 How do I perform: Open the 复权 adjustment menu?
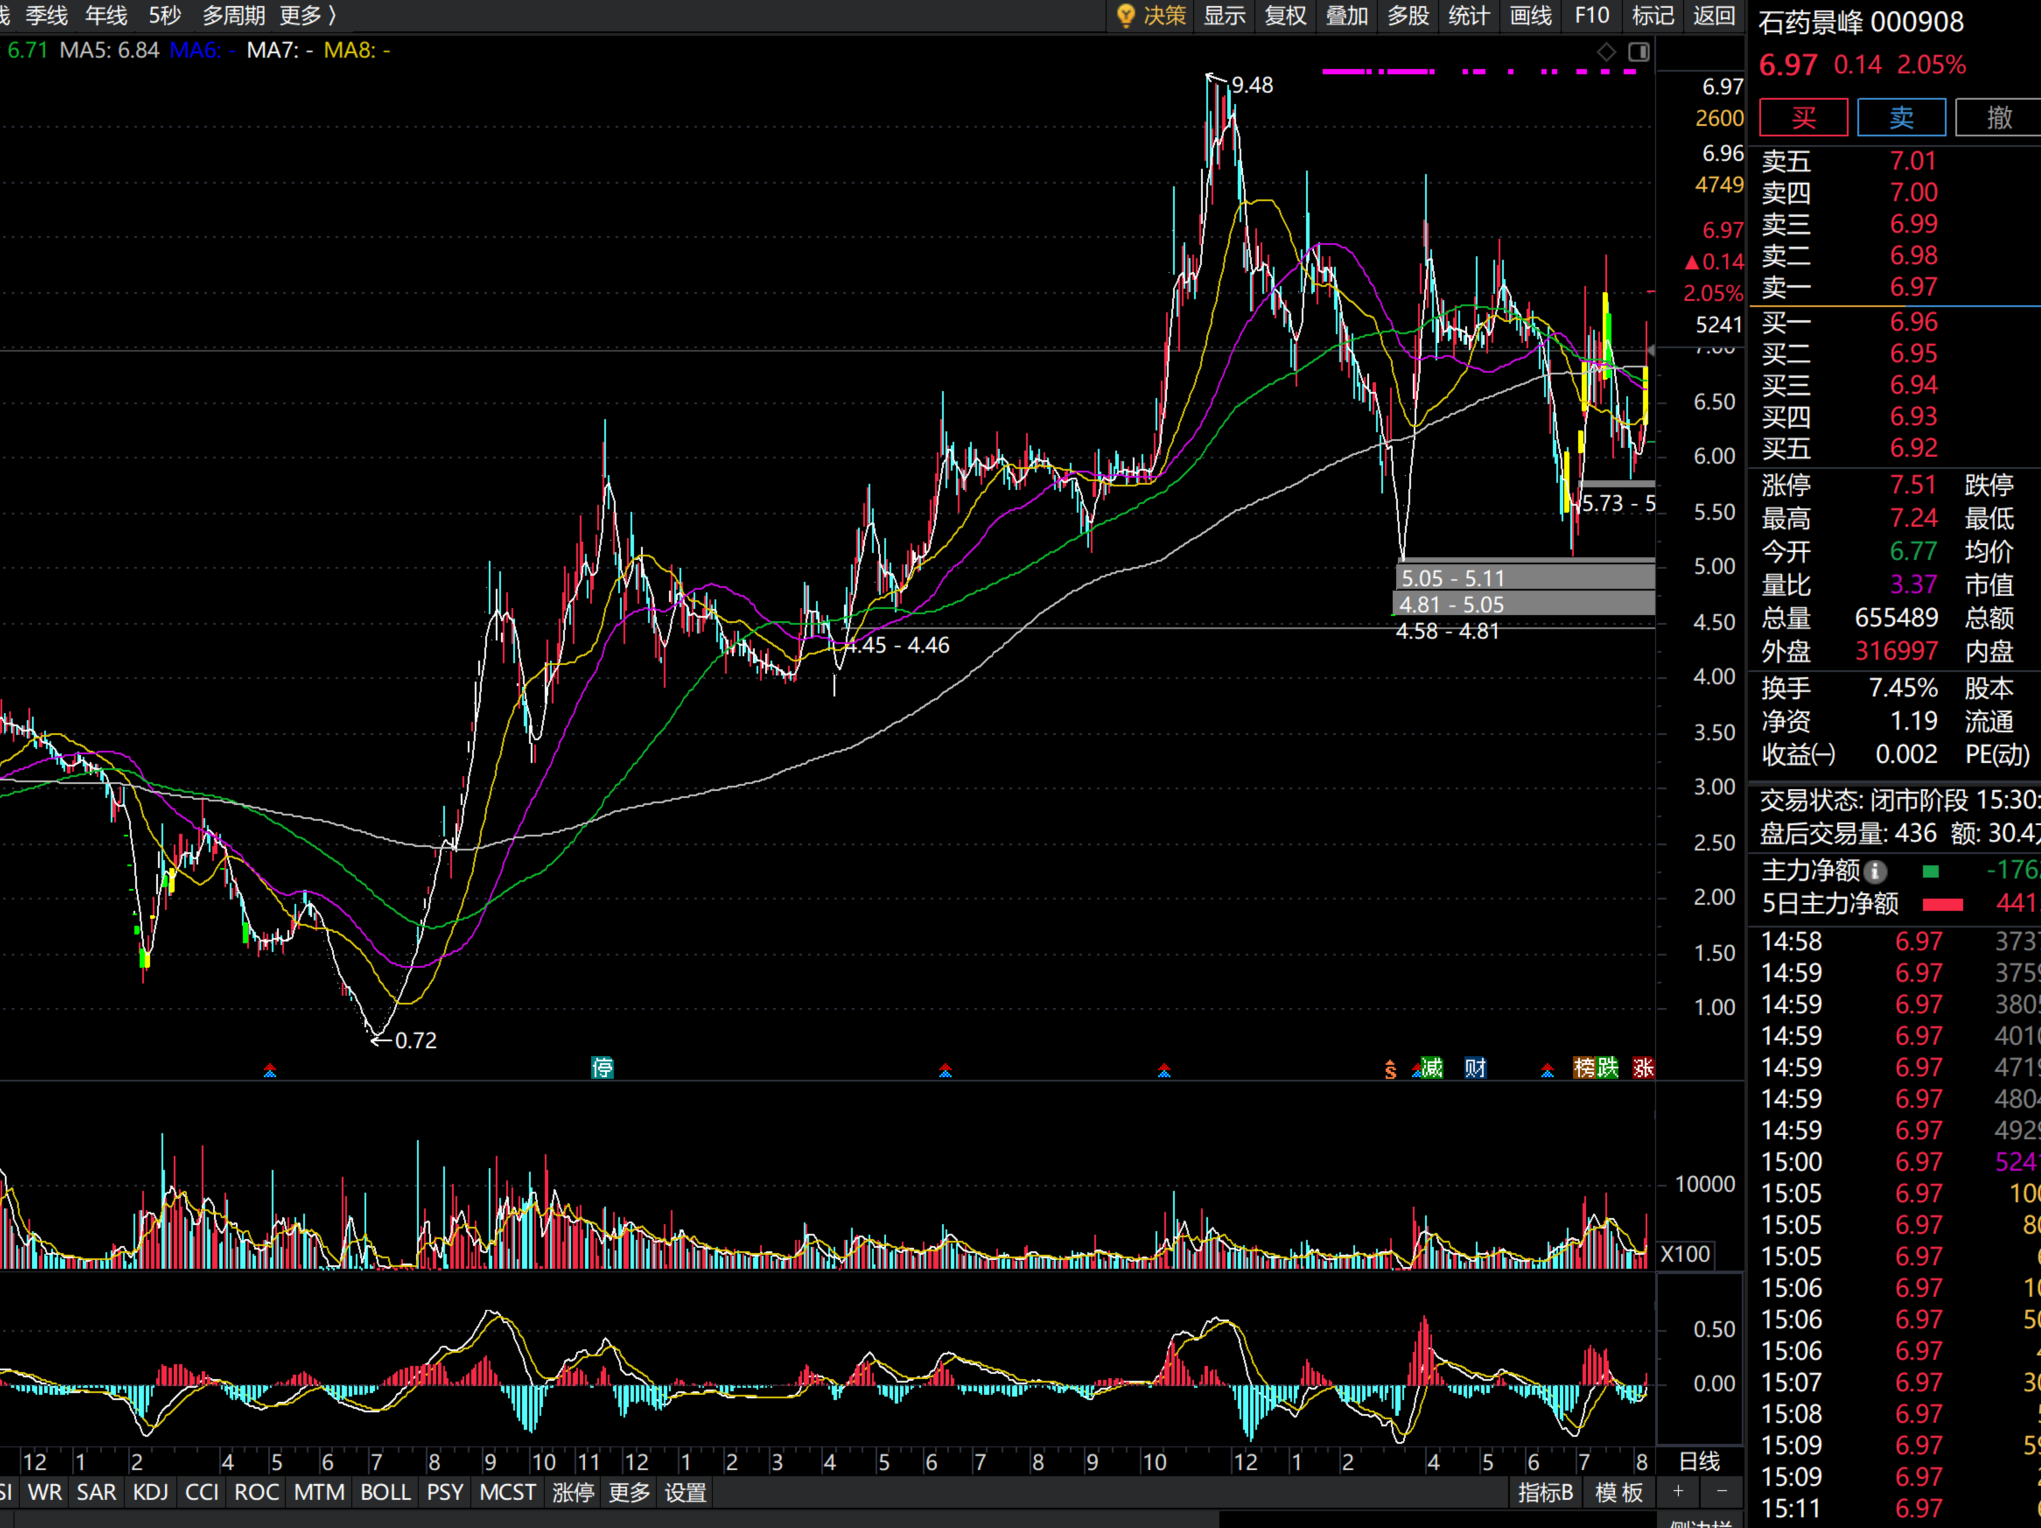(1286, 16)
